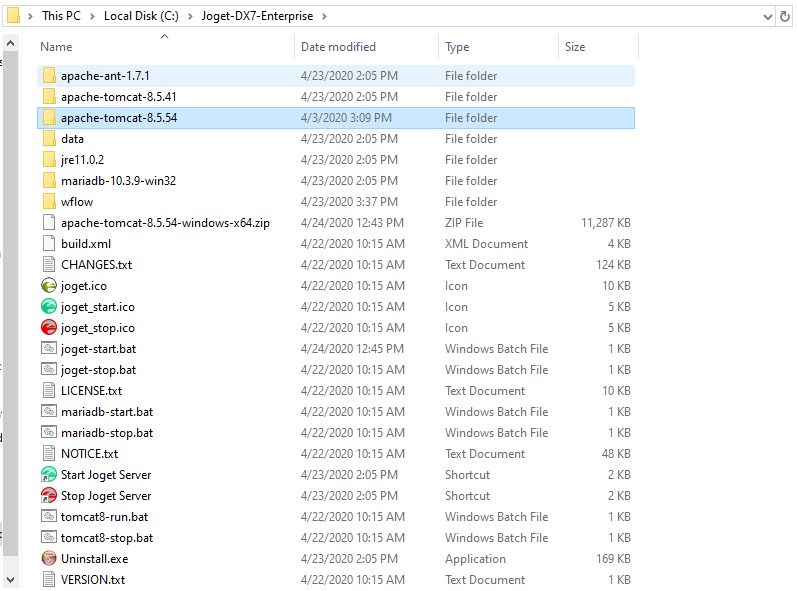Select the joget.ico green icon file
Image resolution: width=798 pixels, height=591 pixels.
49,286
